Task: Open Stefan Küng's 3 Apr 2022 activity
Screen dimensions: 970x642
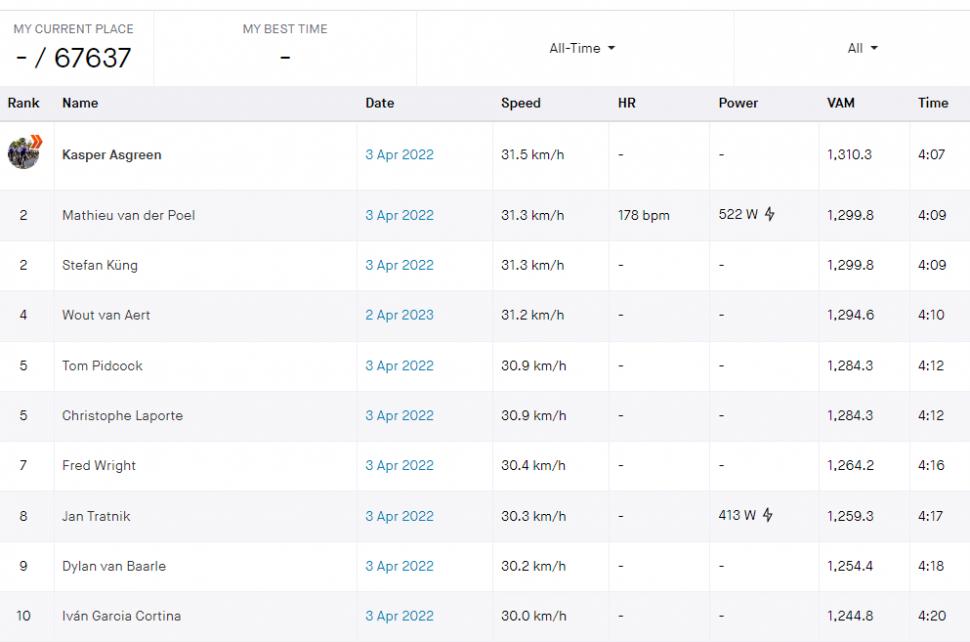Action: pyautogui.click(x=399, y=265)
